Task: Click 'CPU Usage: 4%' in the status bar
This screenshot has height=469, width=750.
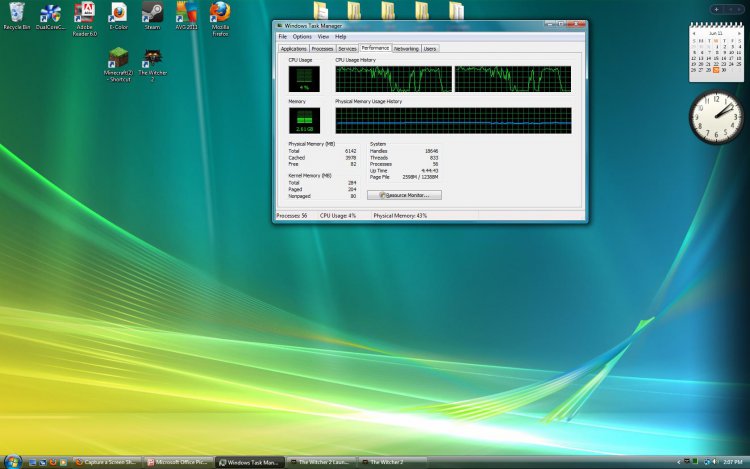Action: [338, 216]
